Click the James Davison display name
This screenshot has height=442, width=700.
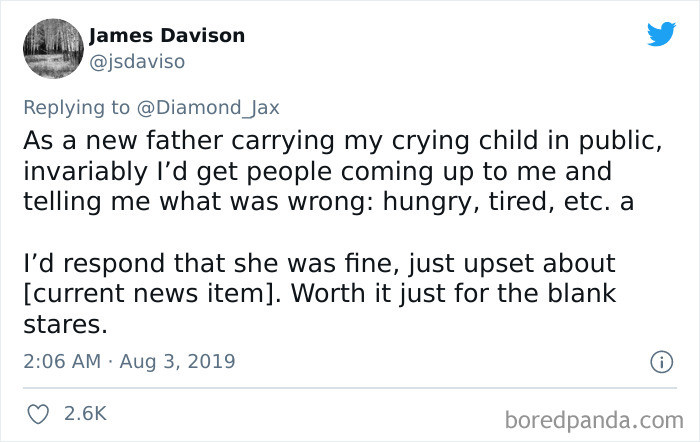click(167, 36)
